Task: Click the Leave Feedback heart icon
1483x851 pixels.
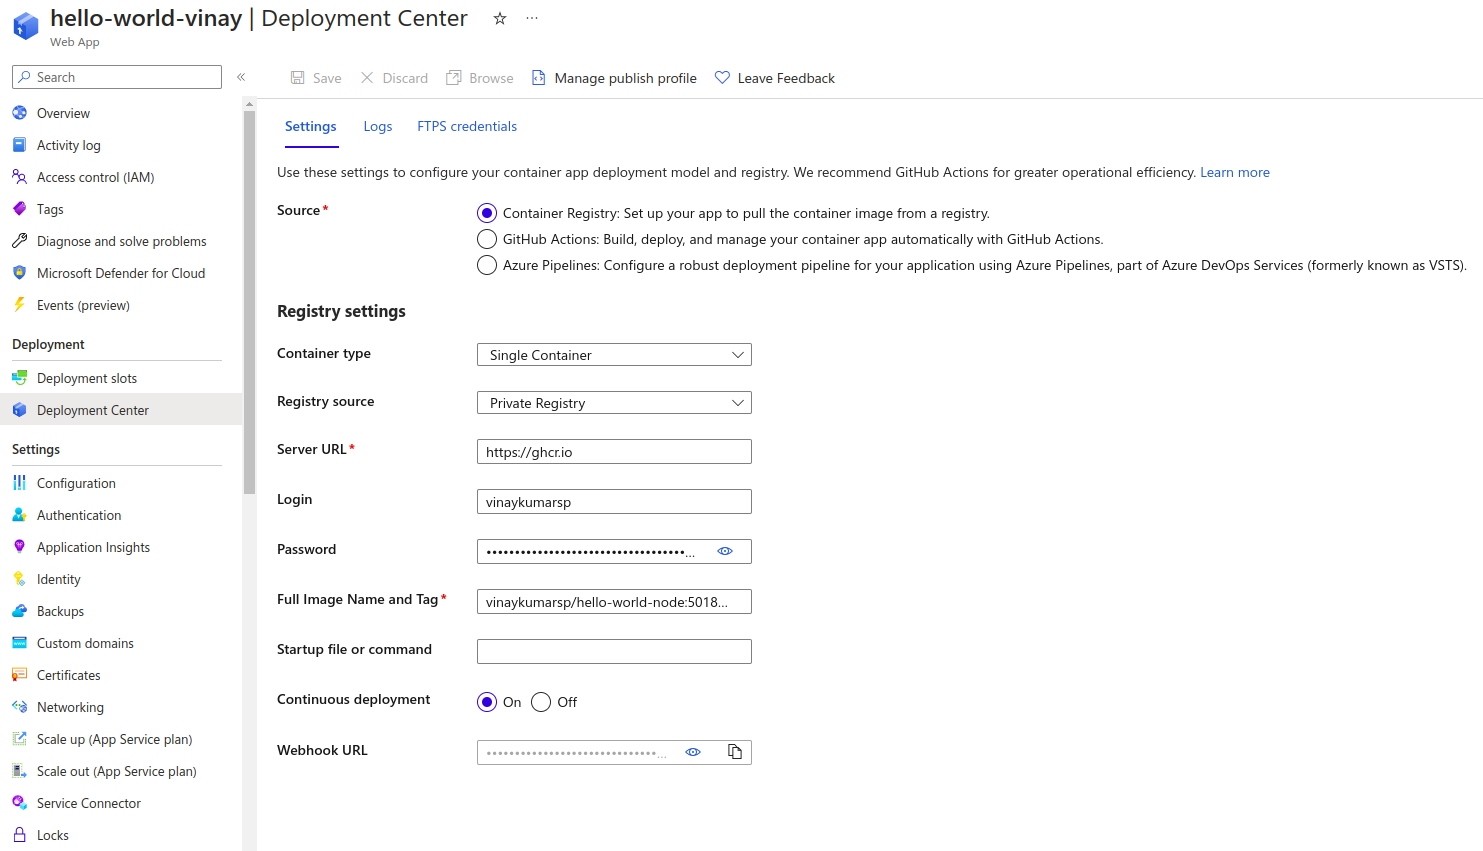Action: tap(722, 78)
